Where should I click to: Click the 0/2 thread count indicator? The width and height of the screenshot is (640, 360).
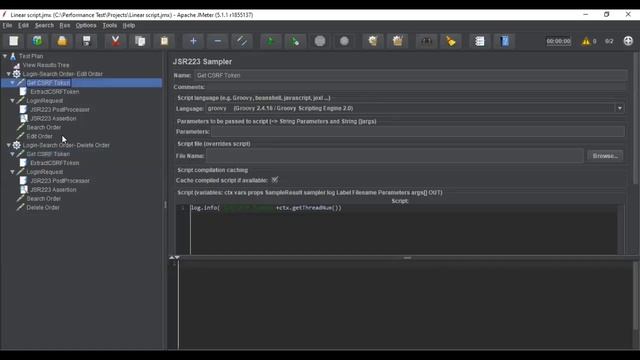coord(609,41)
